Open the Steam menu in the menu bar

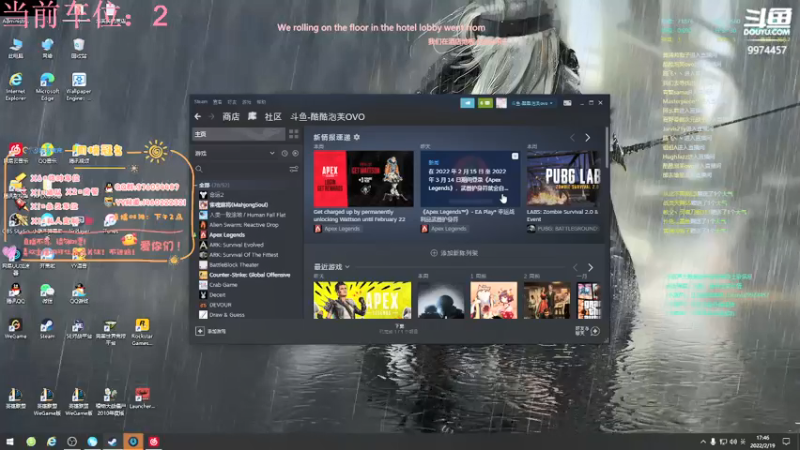tap(201, 102)
